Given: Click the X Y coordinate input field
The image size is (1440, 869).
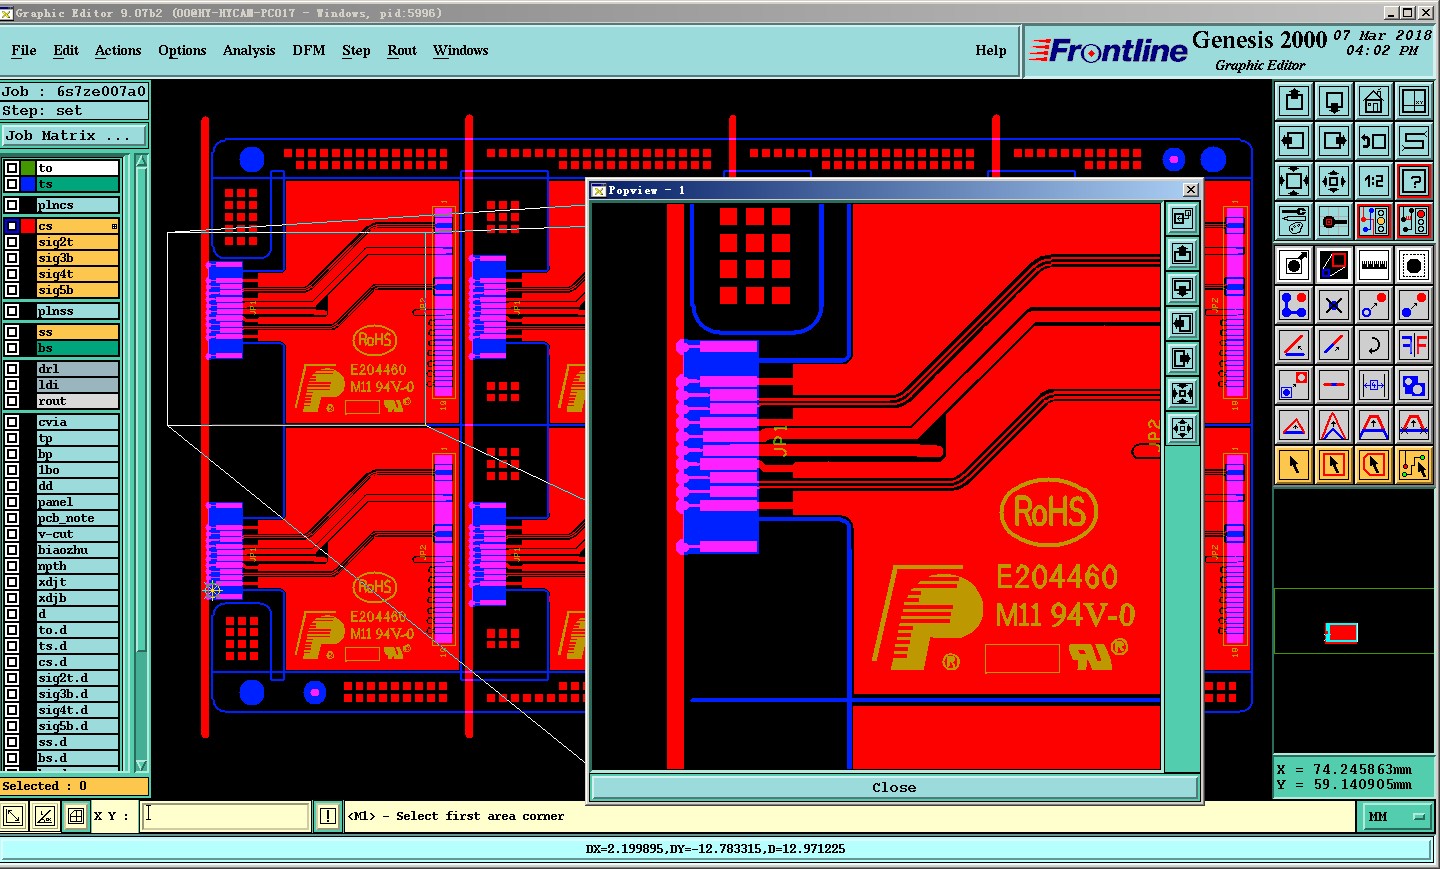Looking at the screenshot, I should 225,816.
